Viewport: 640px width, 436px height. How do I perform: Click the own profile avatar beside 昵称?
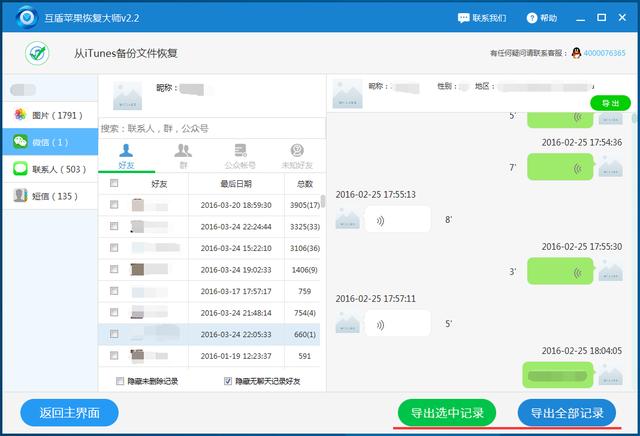127,96
